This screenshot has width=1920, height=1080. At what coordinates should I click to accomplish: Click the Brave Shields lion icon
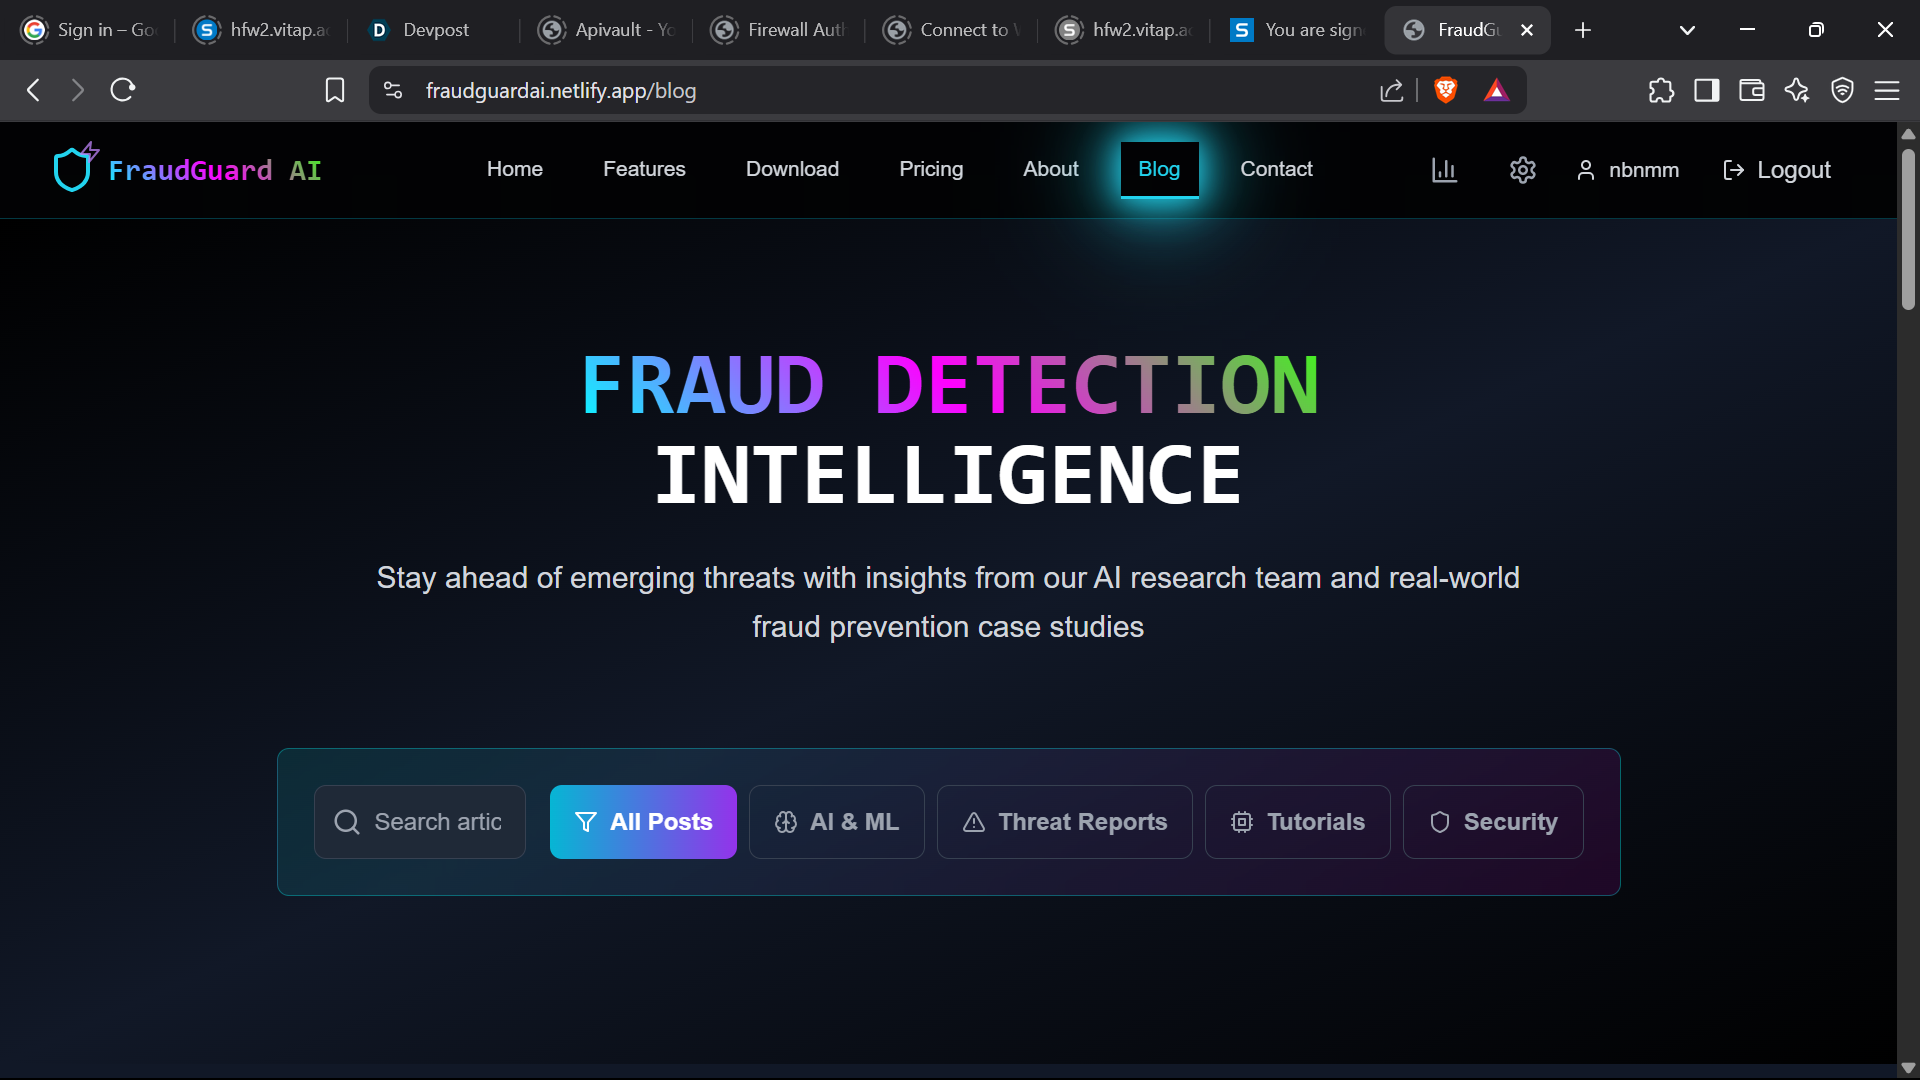tap(1445, 90)
